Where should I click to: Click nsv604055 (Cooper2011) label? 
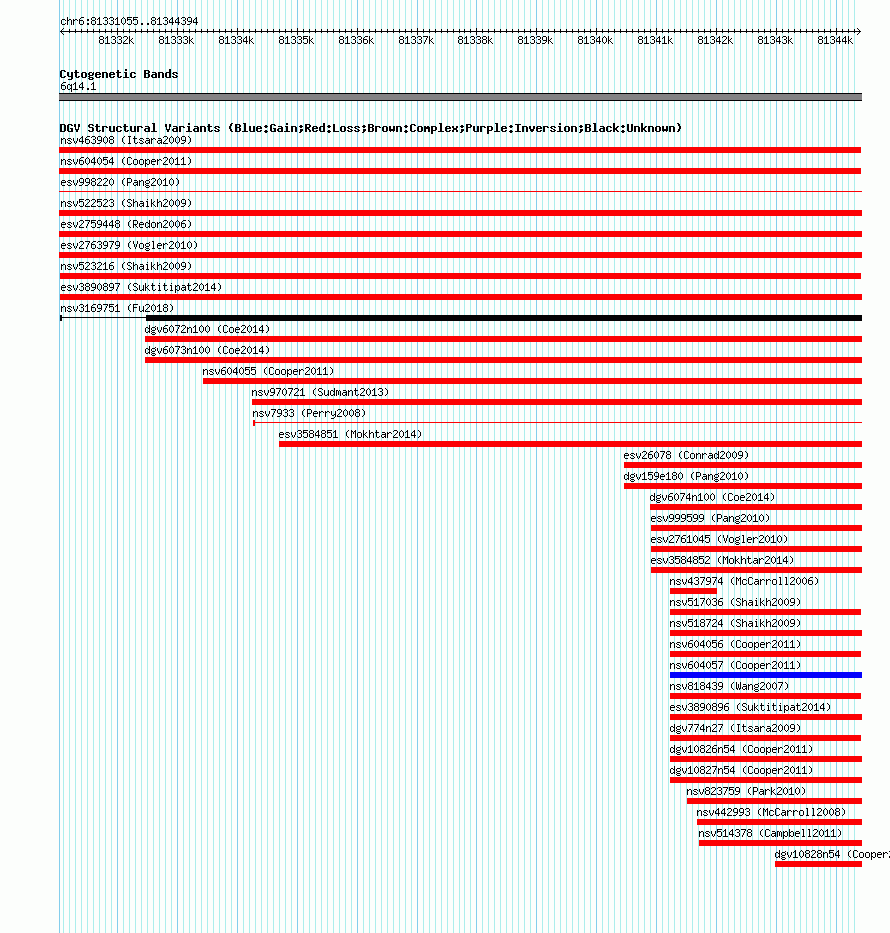coord(268,371)
